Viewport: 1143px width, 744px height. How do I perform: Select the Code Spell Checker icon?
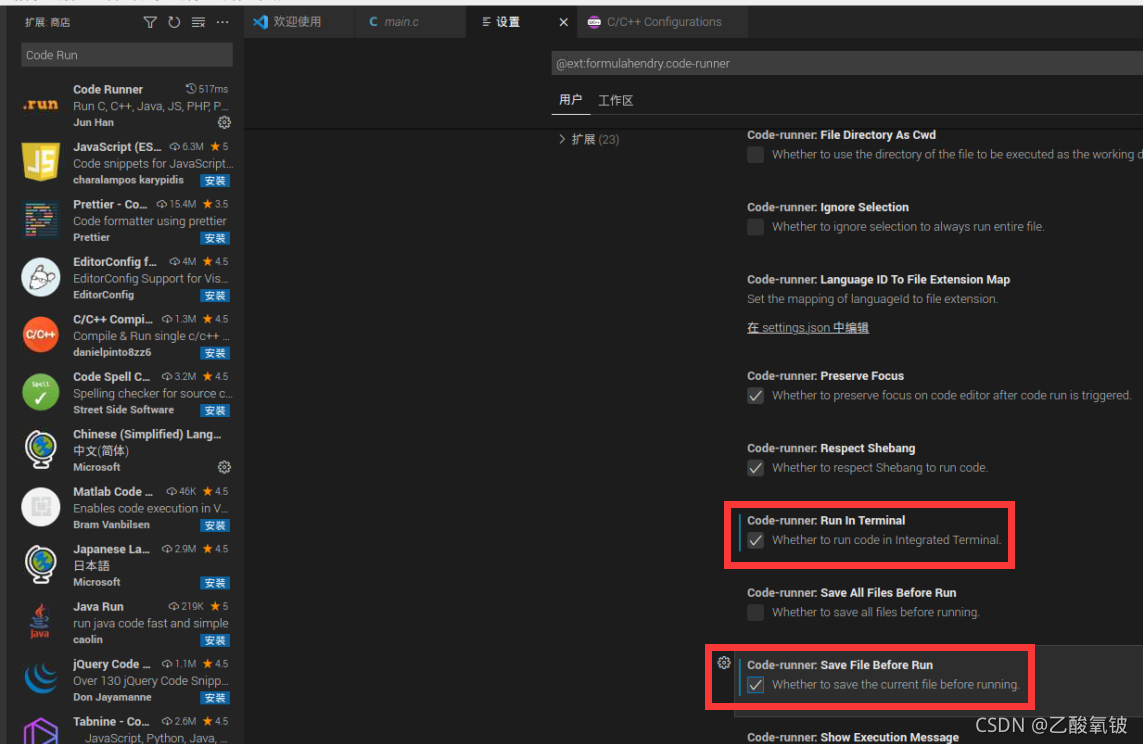coord(41,392)
